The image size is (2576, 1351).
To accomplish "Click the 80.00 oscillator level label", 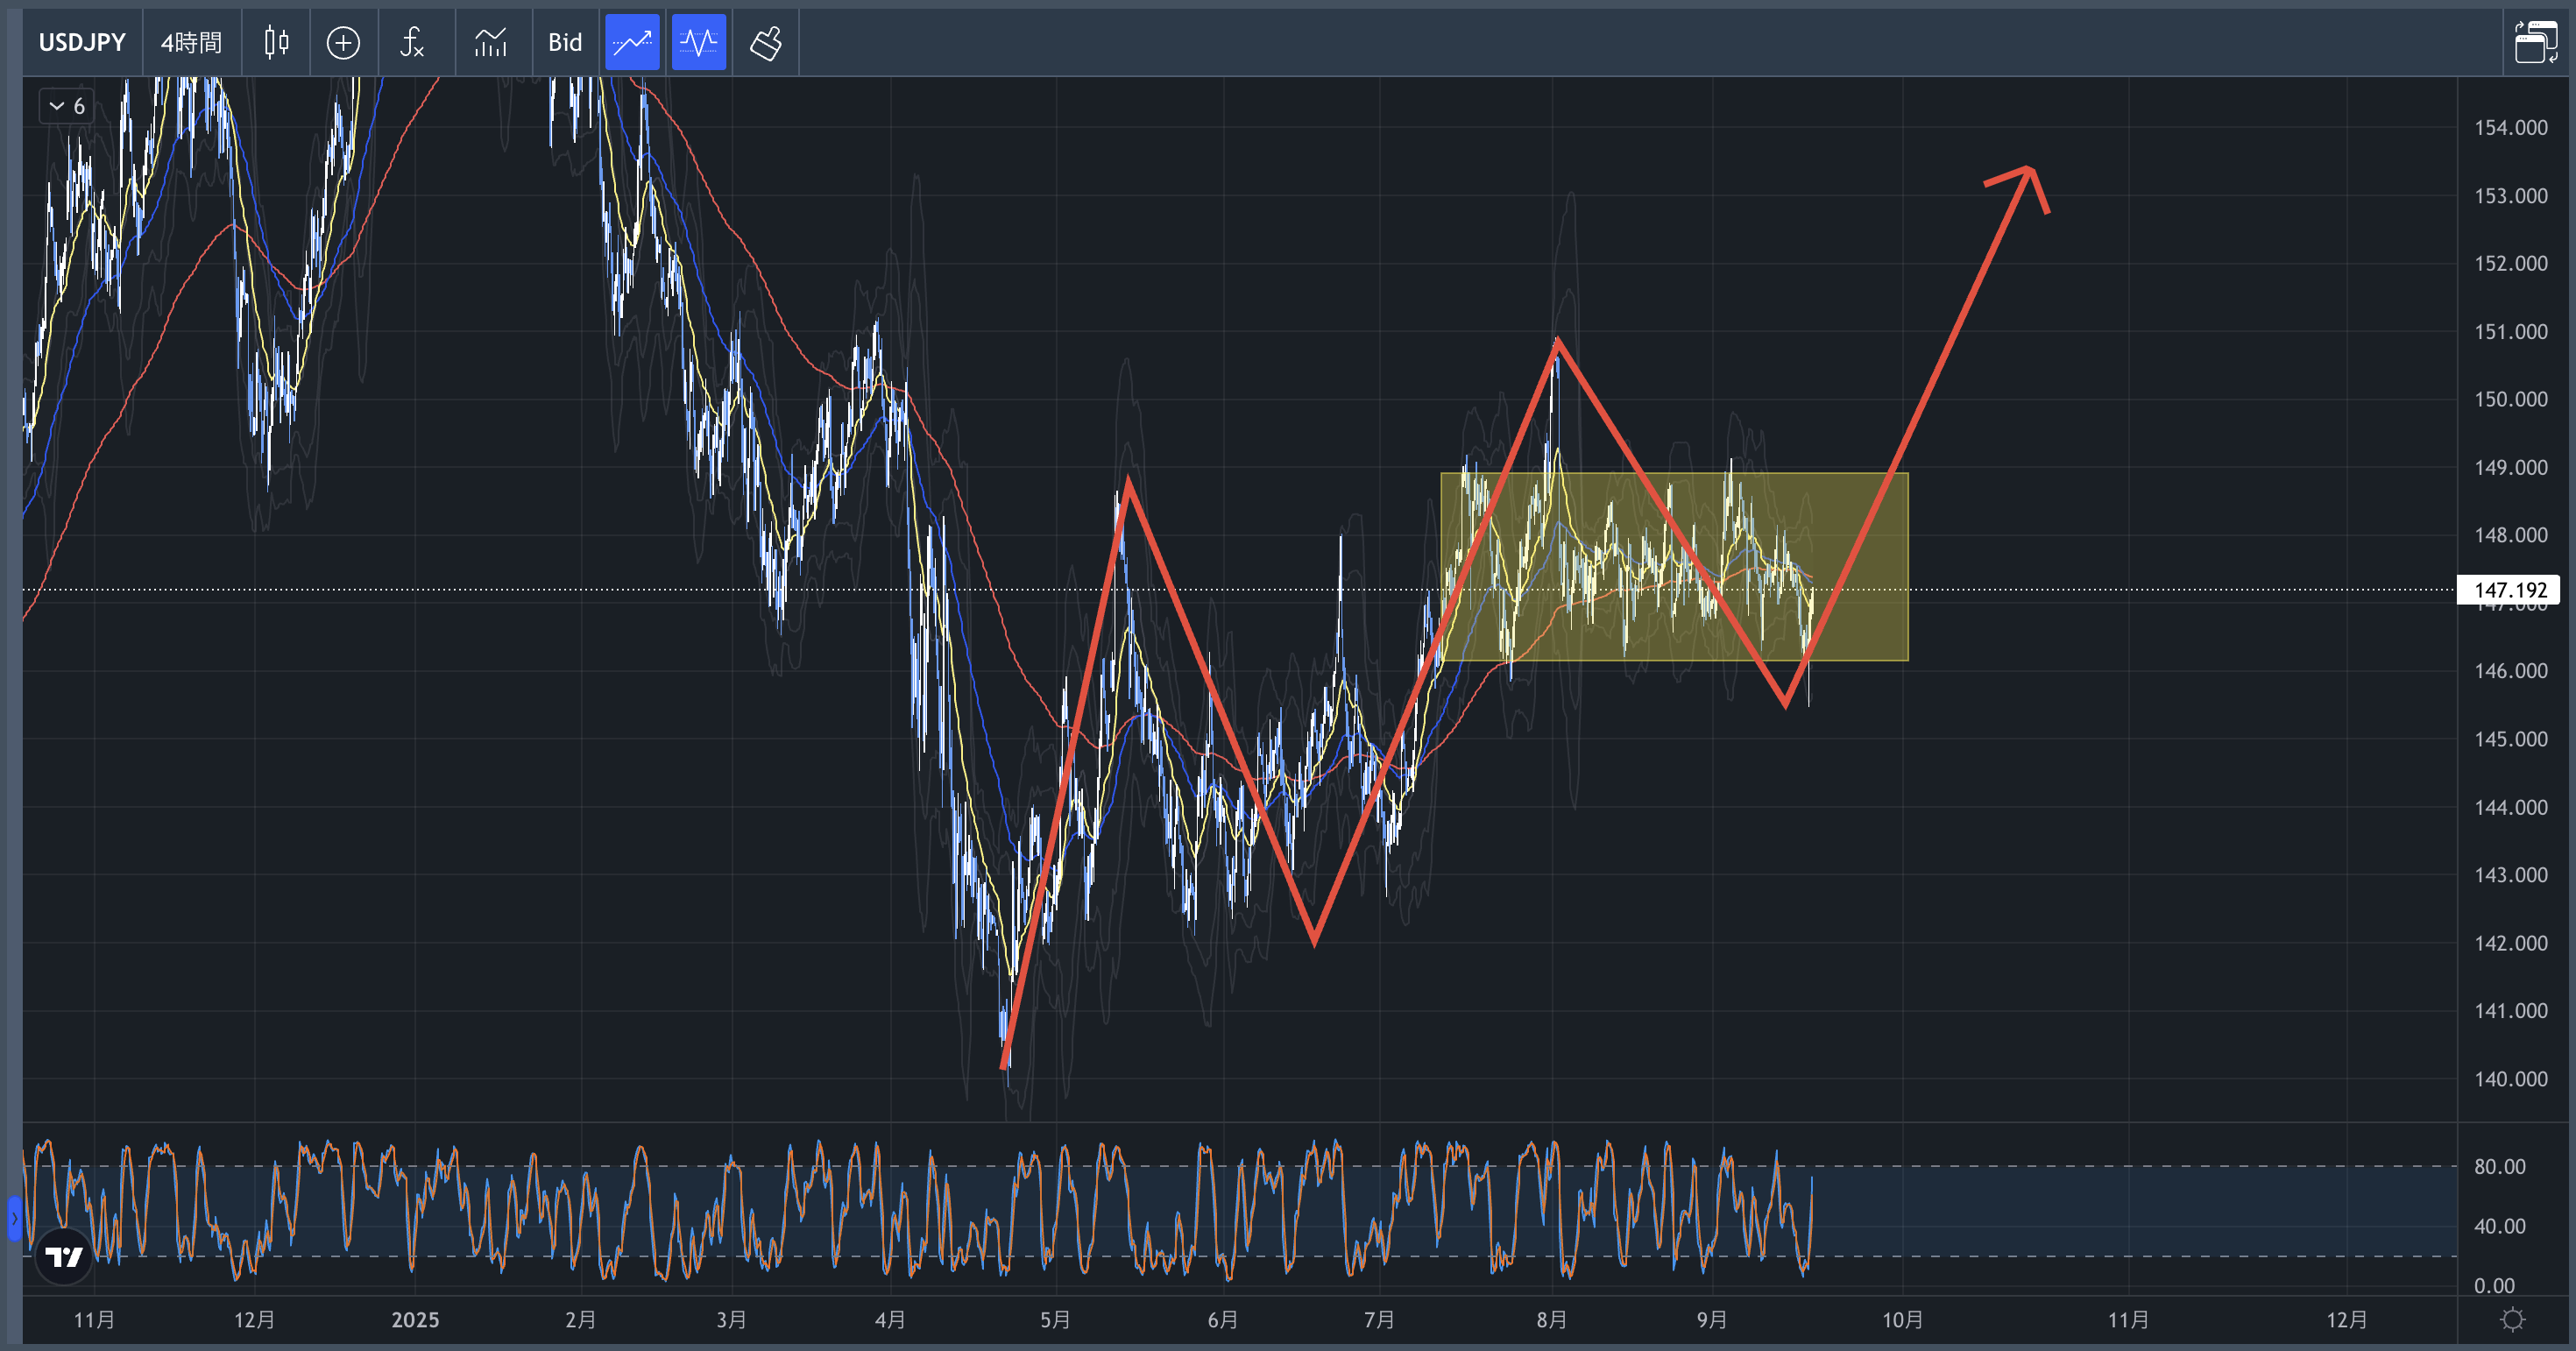I will click(2499, 1166).
